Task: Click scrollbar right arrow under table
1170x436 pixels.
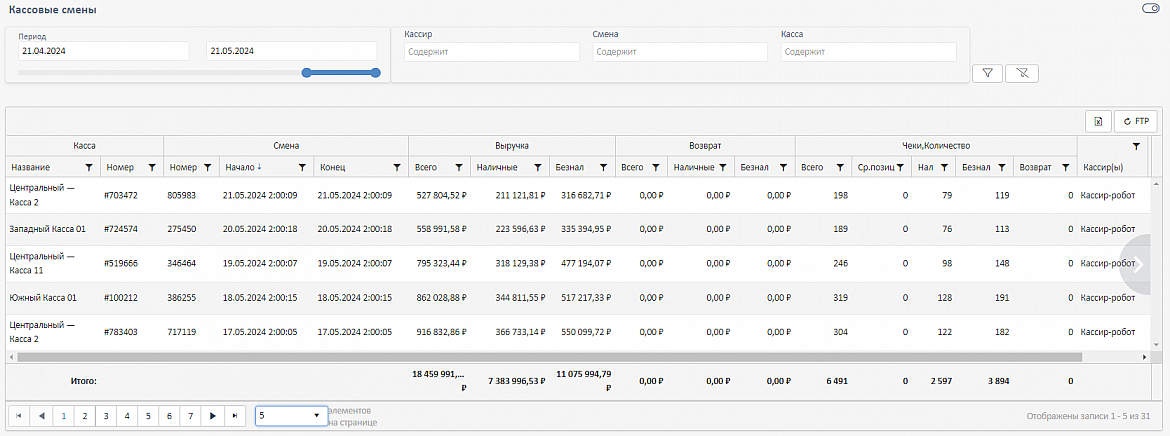Action: click(x=1146, y=358)
